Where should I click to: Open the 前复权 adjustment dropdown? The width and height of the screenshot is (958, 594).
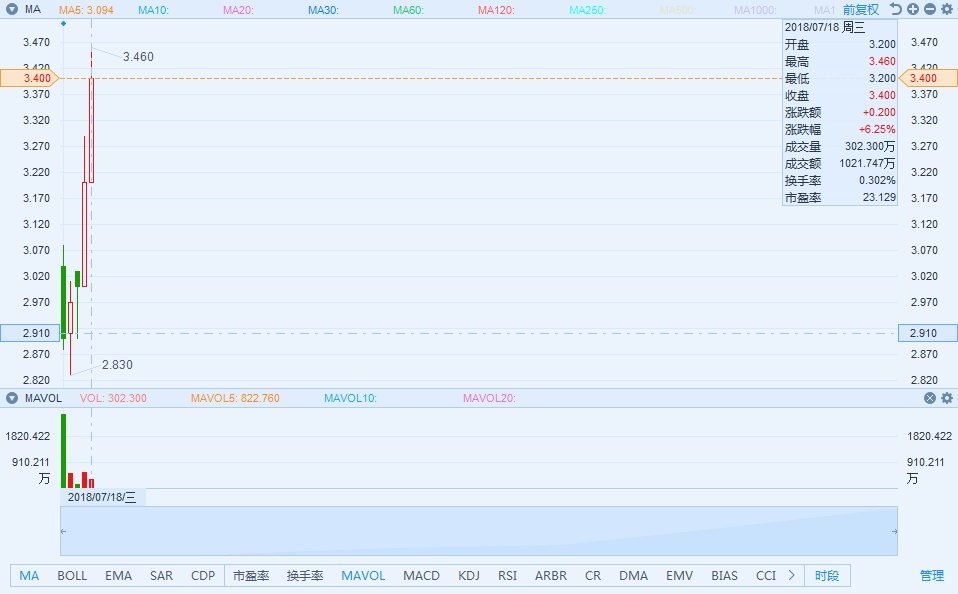click(x=860, y=9)
